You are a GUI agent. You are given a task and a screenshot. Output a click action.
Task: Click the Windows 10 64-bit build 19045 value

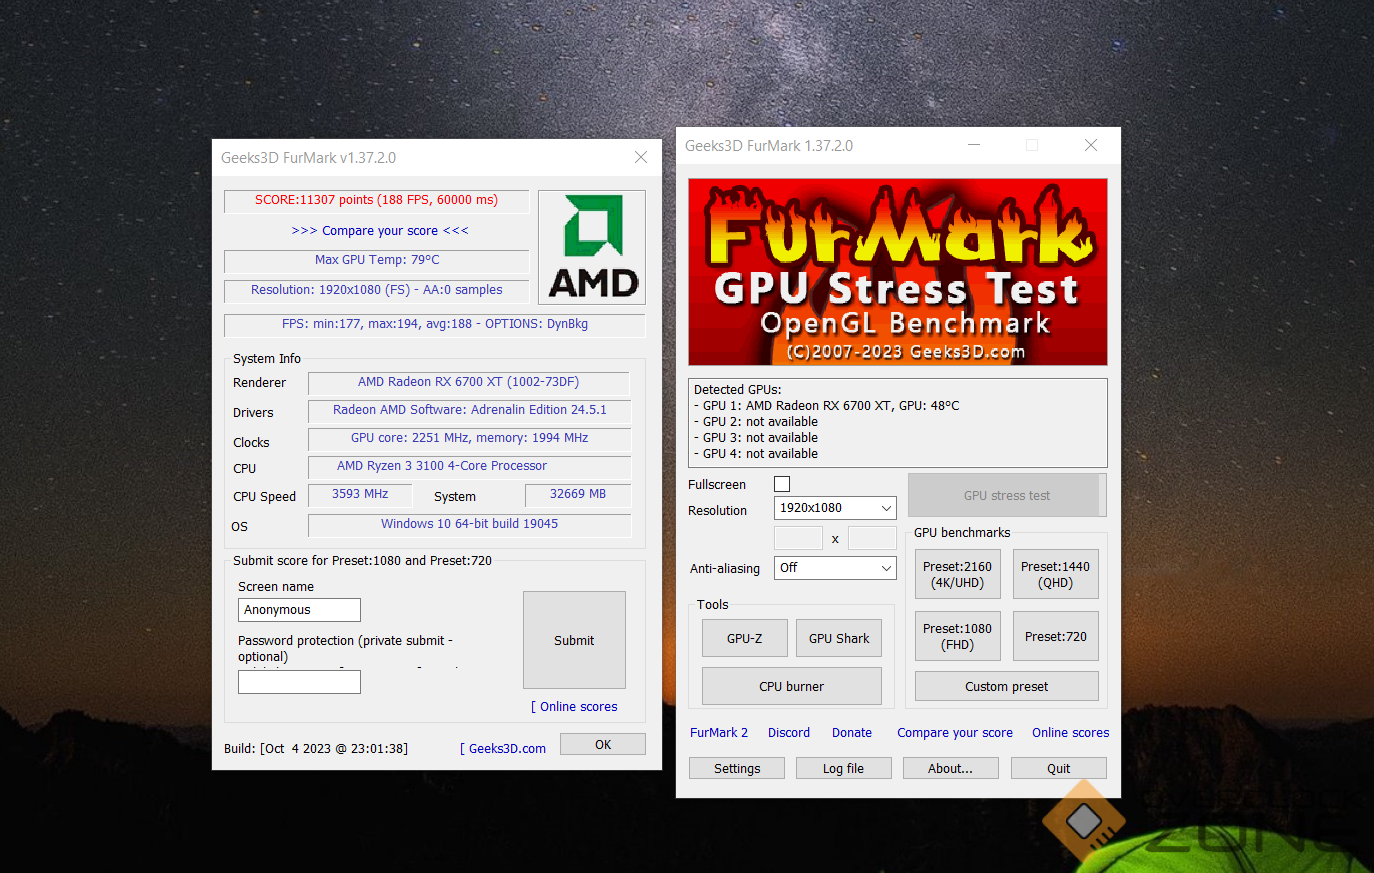469,524
